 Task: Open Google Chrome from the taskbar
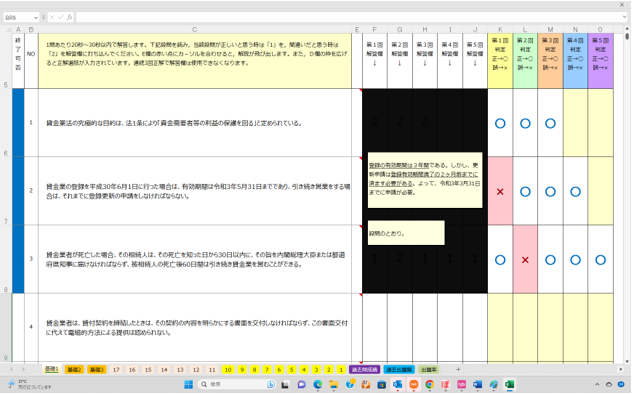pyautogui.click(x=430, y=384)
